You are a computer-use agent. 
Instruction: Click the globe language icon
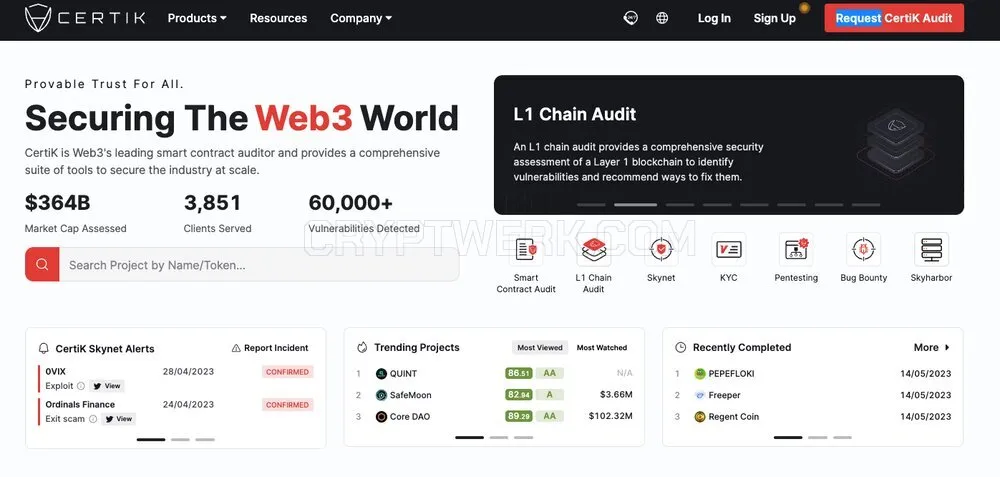click(x=662, y=18)
